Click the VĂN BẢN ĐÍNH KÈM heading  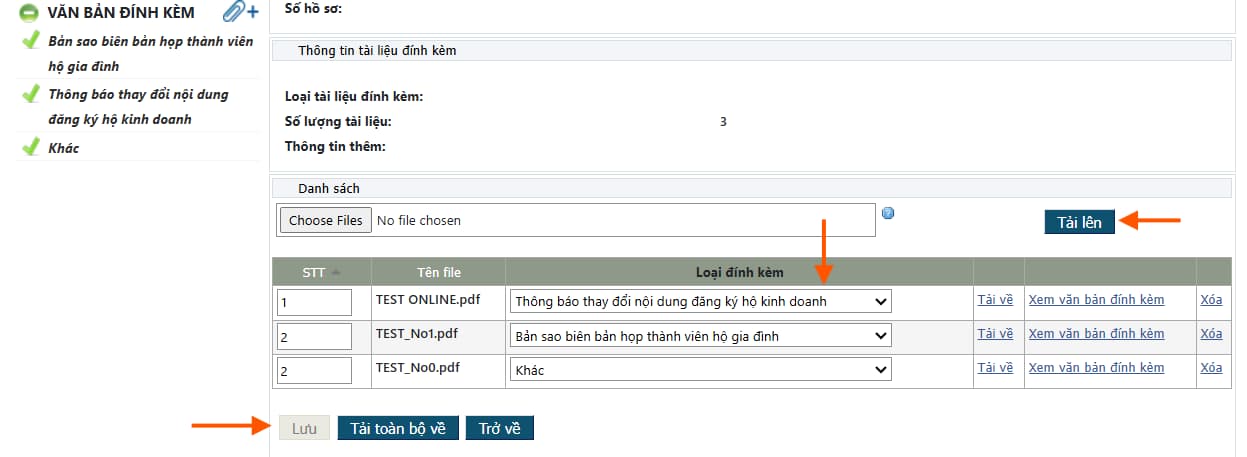coord(121,13)
